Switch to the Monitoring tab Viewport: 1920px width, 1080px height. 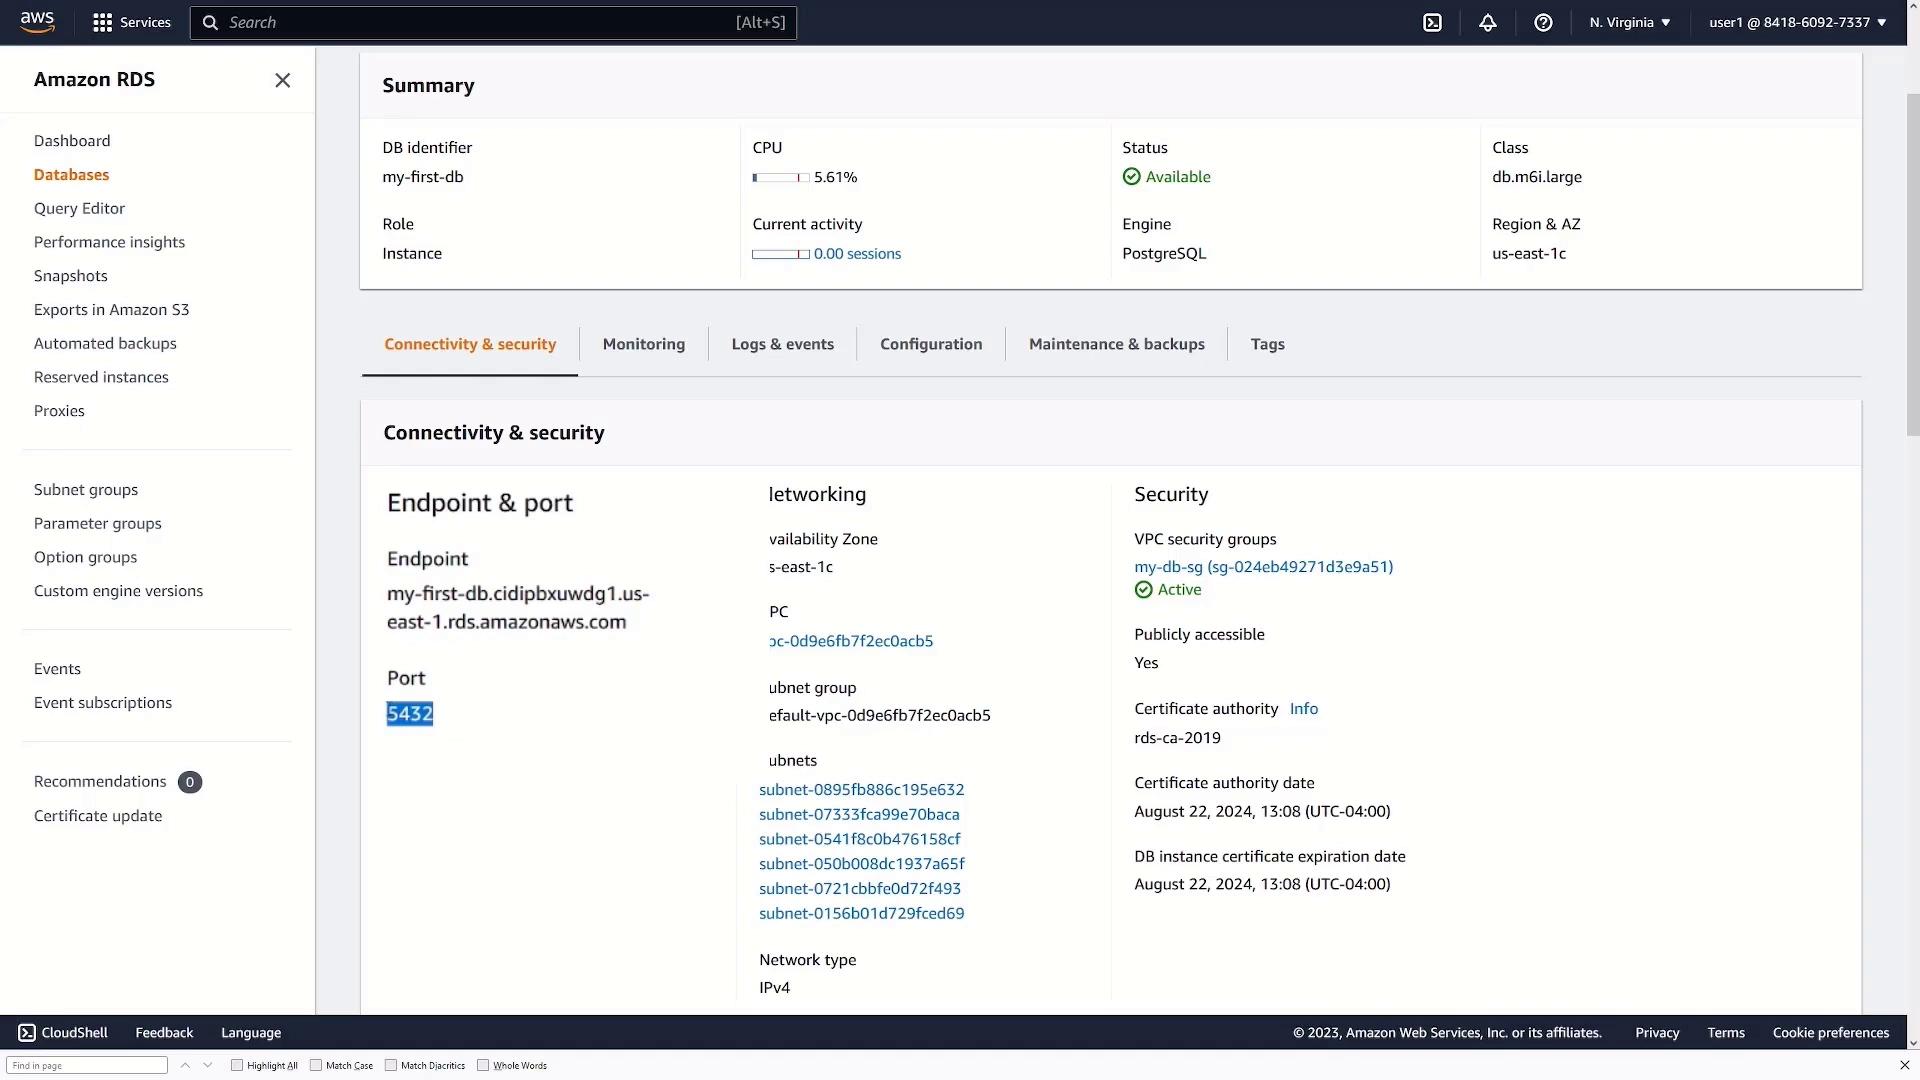[x=643, y=344]
